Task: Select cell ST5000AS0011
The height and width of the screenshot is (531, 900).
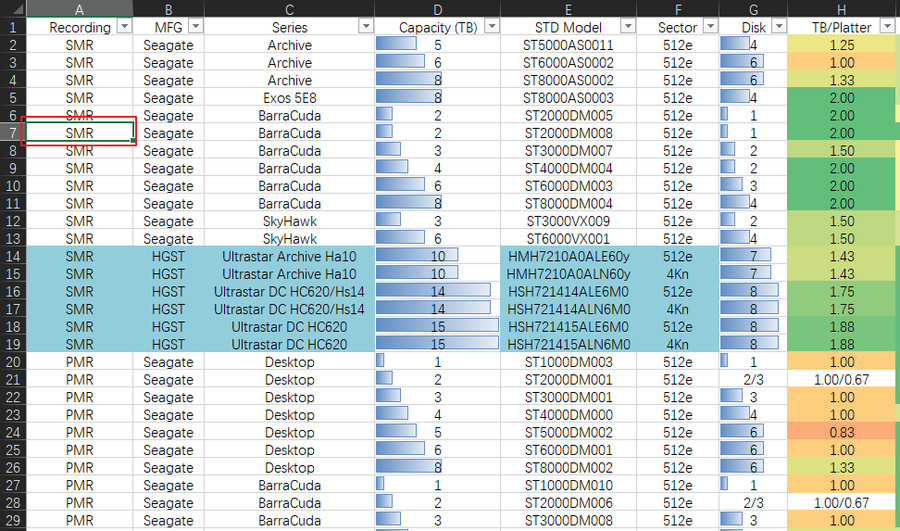Action: click(568, 45)
